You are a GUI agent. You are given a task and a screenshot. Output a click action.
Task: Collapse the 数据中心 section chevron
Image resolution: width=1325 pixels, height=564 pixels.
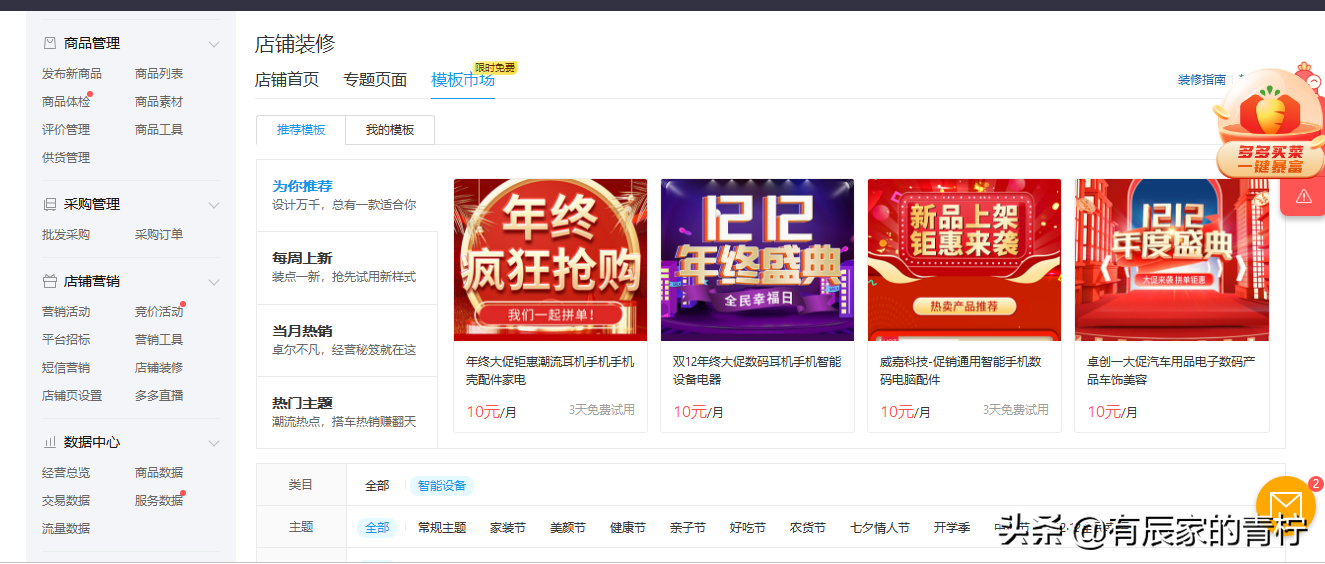click(x=213, y=443)
